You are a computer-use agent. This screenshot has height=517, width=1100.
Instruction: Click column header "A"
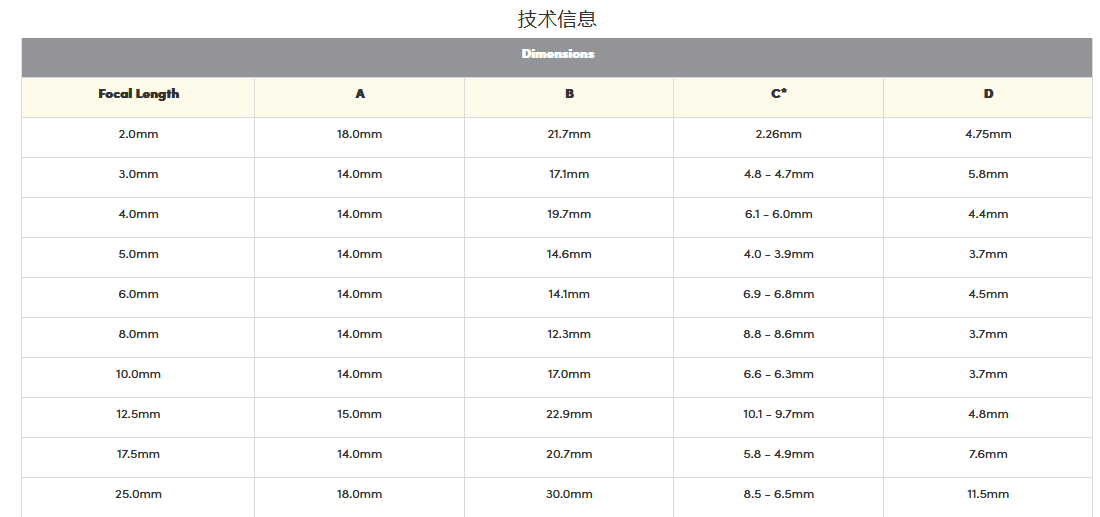click(359, 94)
